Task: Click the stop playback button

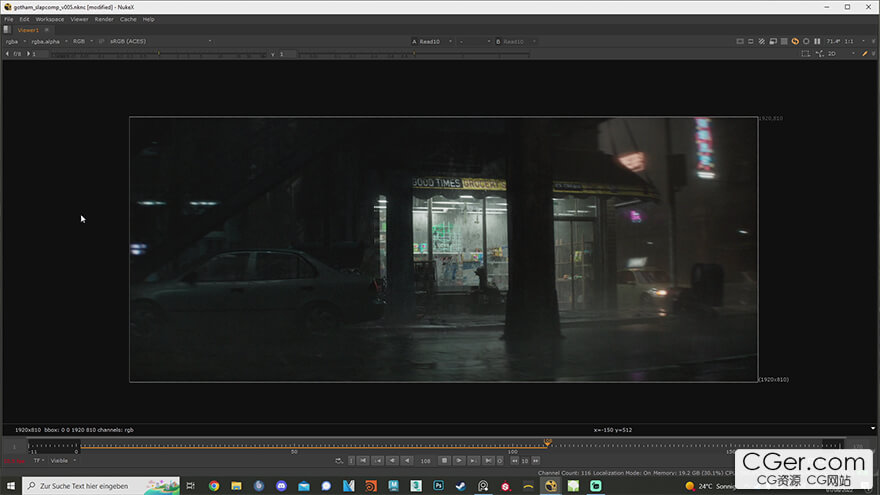Action: (444, 461)
